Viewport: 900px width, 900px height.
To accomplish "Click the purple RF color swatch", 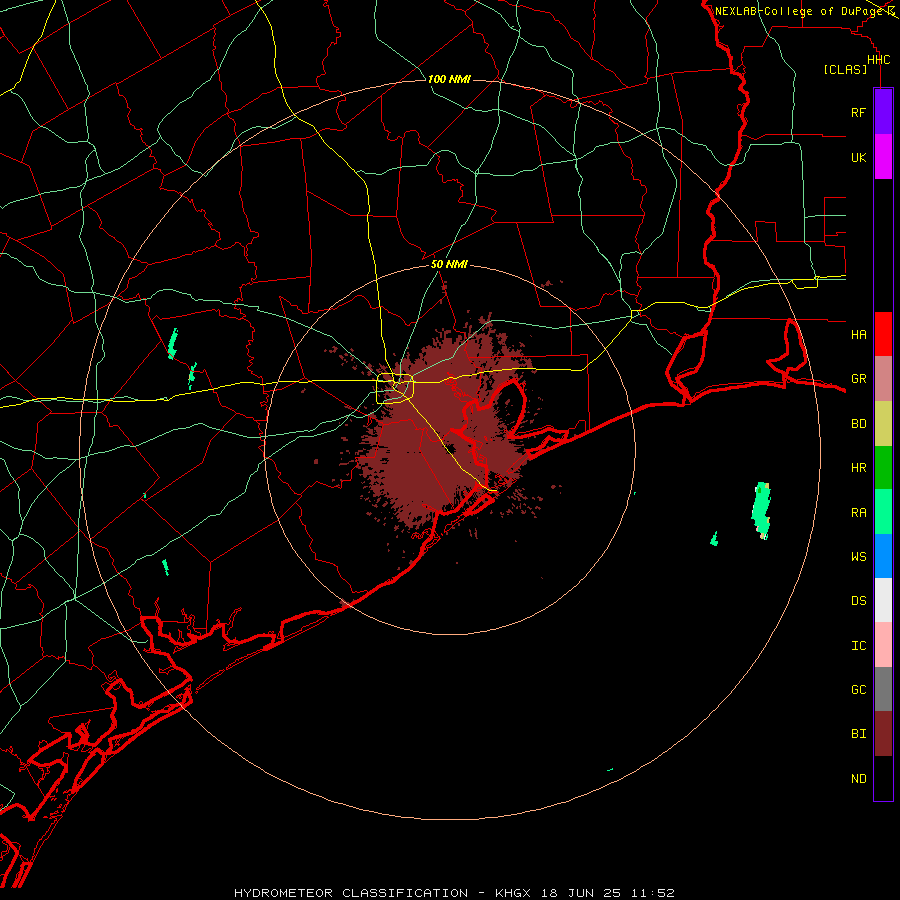I will point(883,112).
